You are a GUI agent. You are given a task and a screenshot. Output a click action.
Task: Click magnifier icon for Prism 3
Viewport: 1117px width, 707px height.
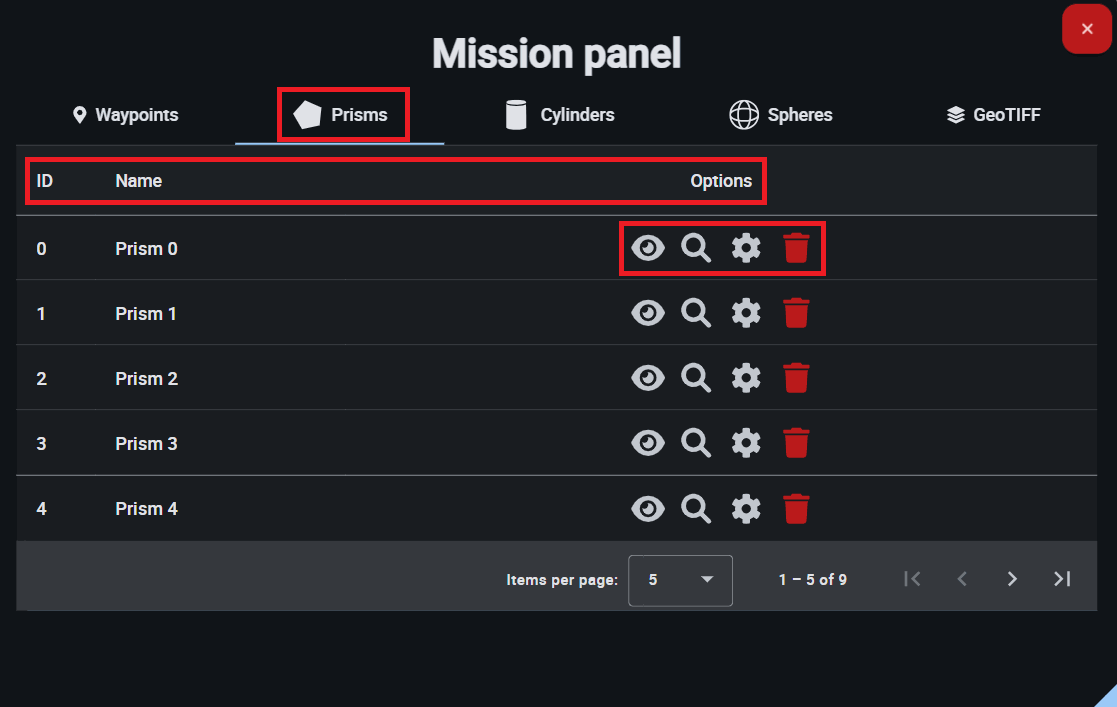click(x=696, y=443)
